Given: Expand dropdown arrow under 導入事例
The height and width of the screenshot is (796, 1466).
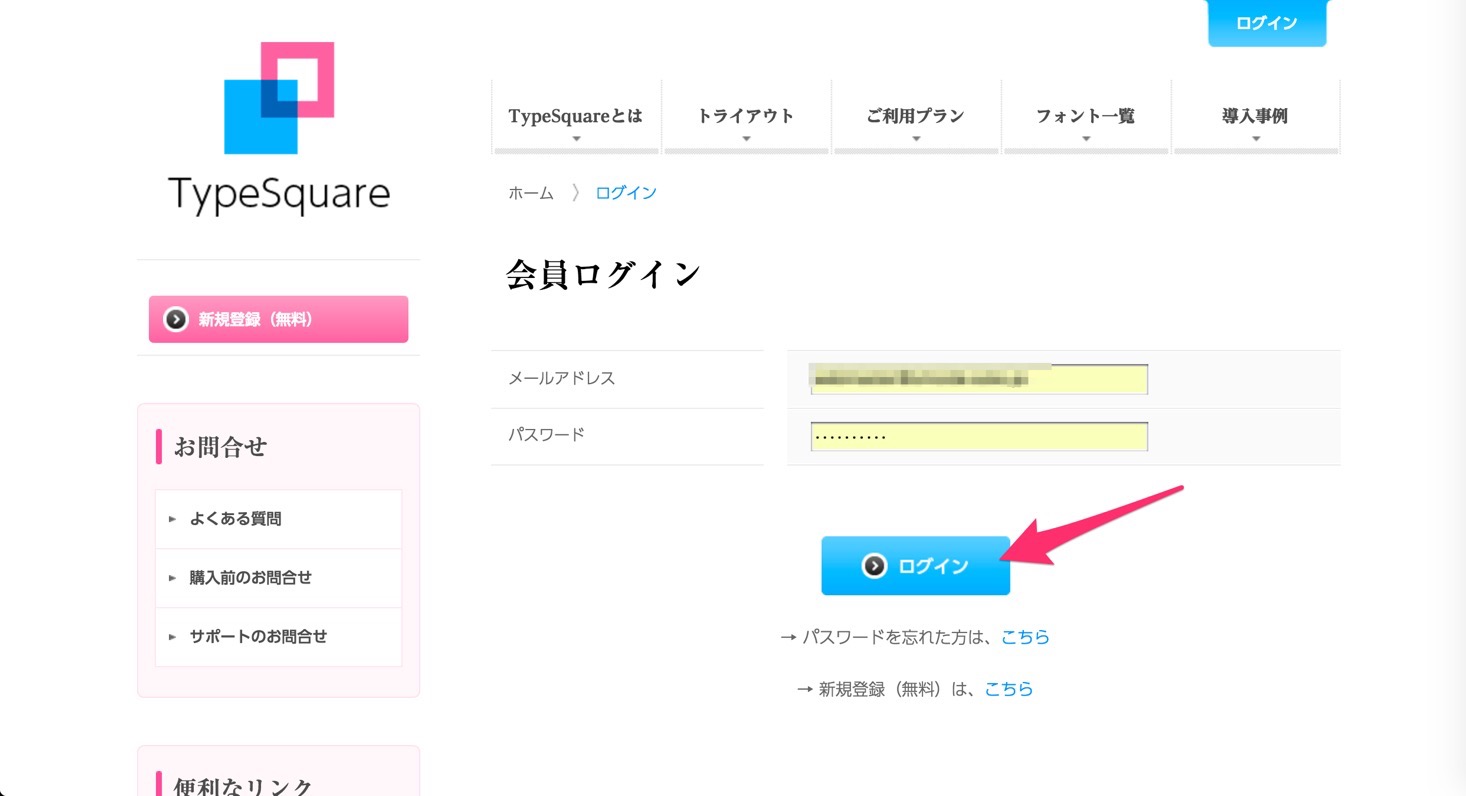Looking at the screenshot, I should point(1256,139).
